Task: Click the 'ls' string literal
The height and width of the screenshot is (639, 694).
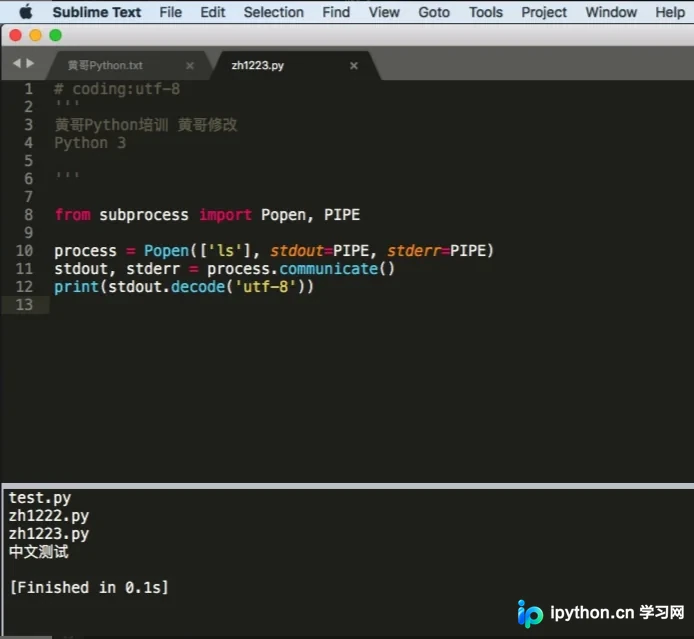Action: point(225,251)
